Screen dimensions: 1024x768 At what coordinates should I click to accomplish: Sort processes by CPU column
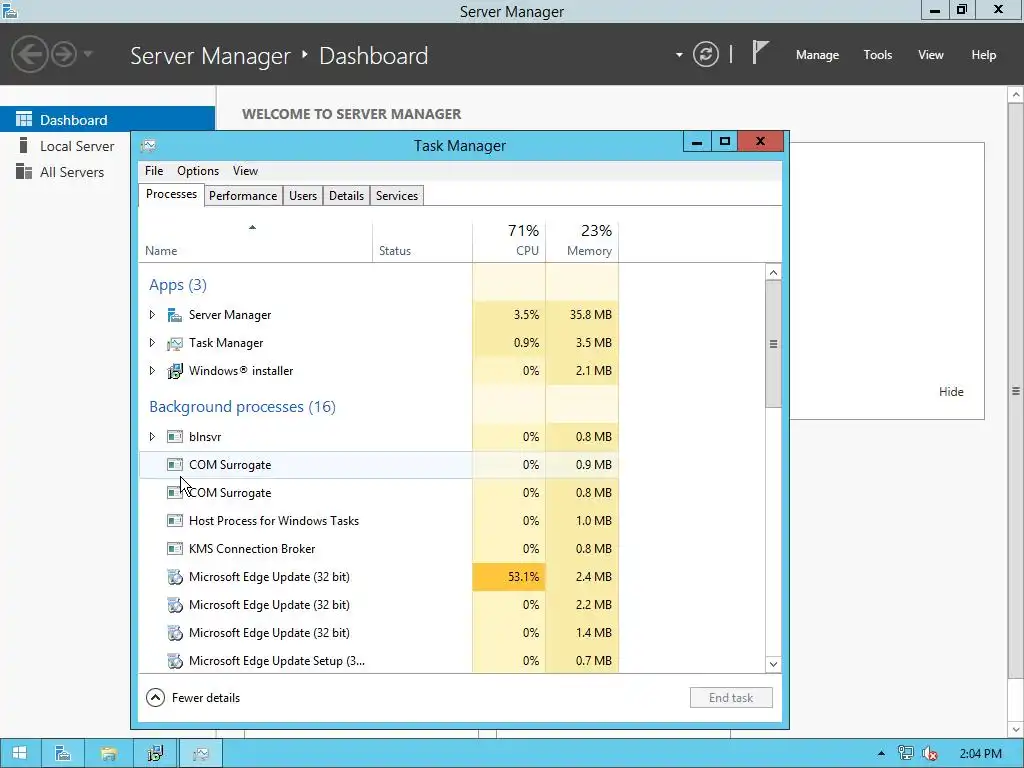pyautogui.click(x=509, y=242)
